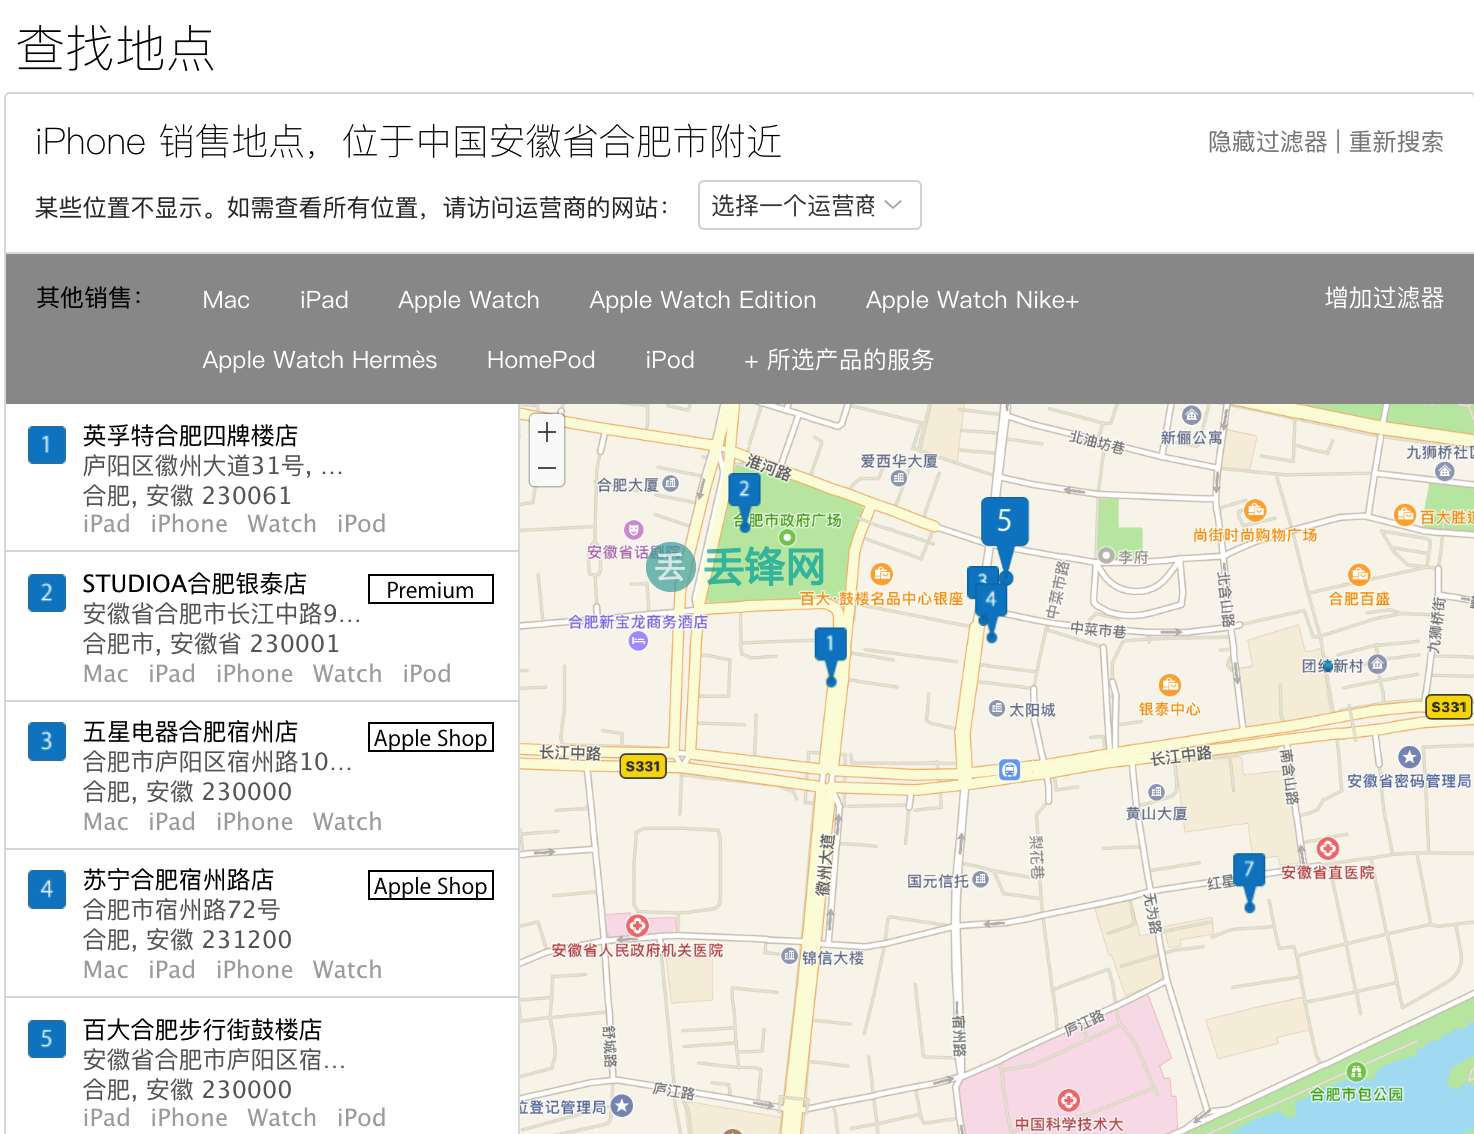Open 英孚特合肥四牌楼店 store result
Image resolution: width=1474 pixels, height=1134 pixels.
click(190, 436)
